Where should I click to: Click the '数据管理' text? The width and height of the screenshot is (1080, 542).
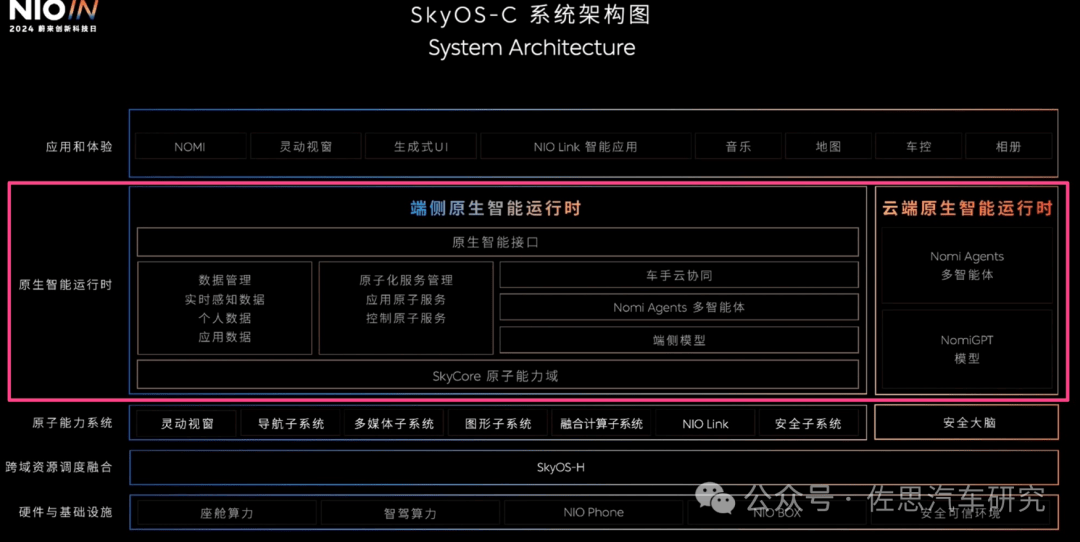pos(225,280)
